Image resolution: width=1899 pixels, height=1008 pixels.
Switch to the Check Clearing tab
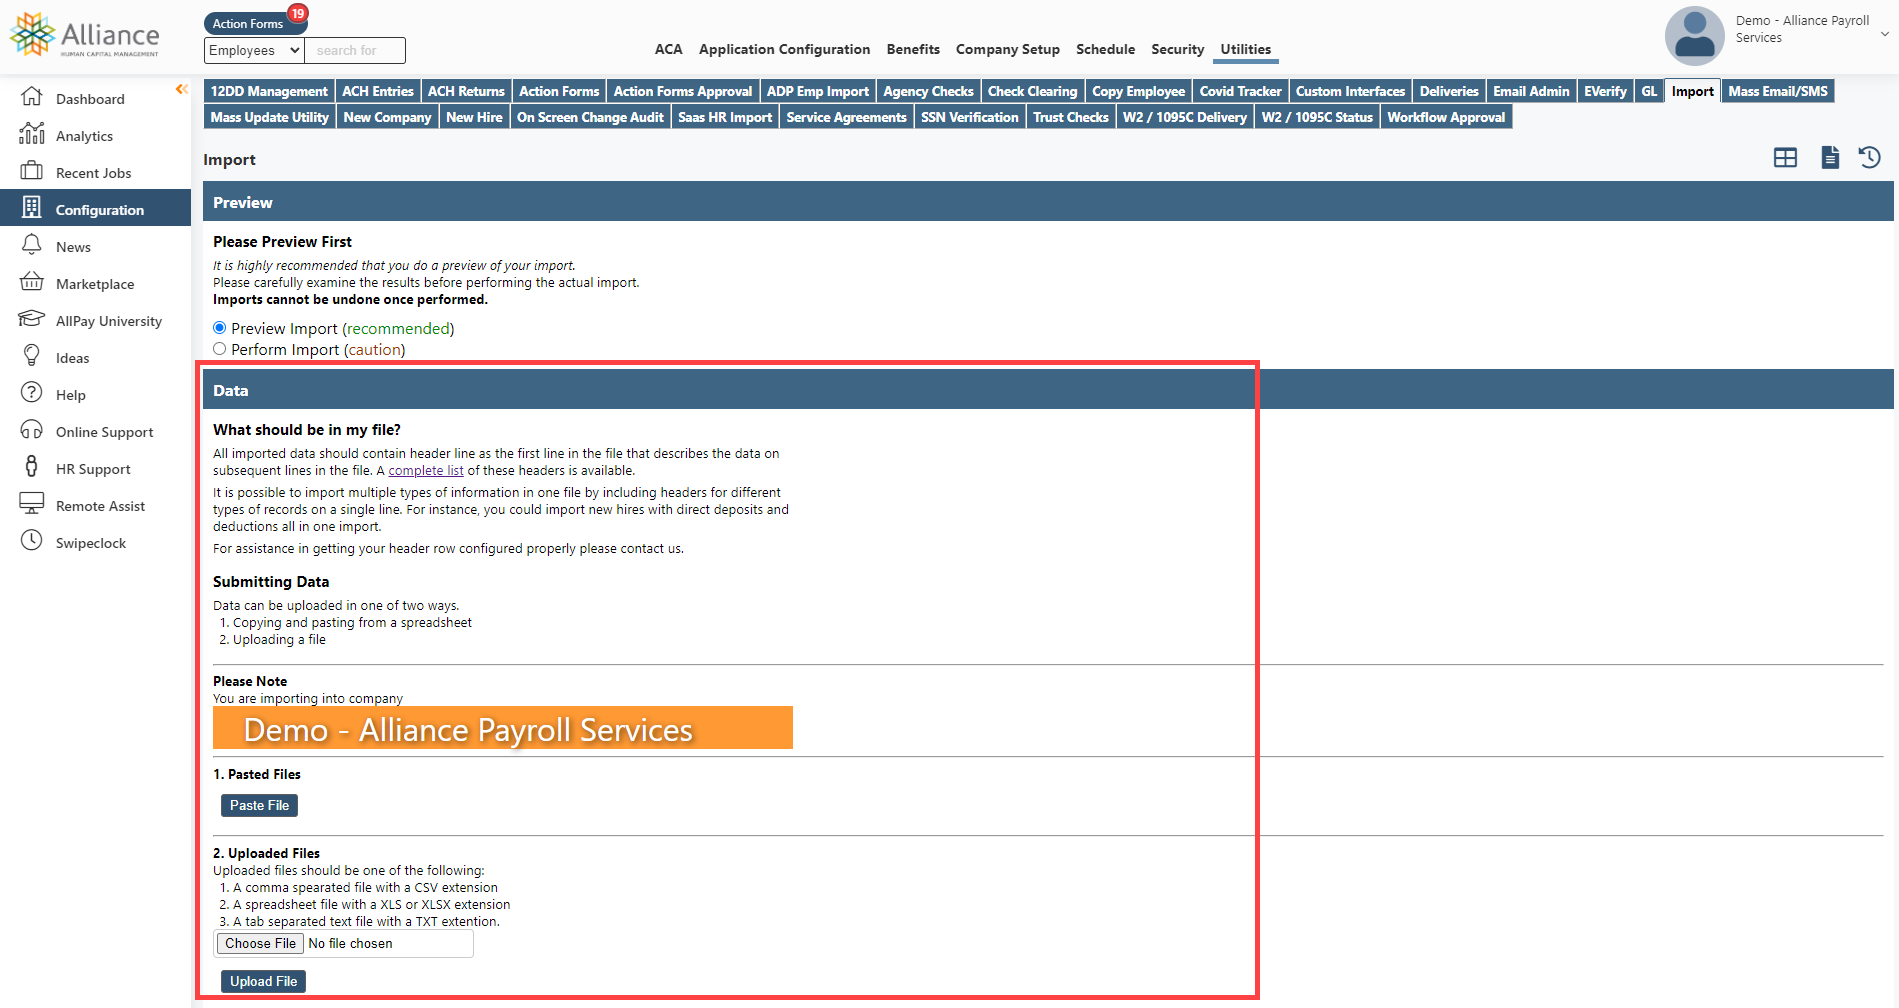1033,91
